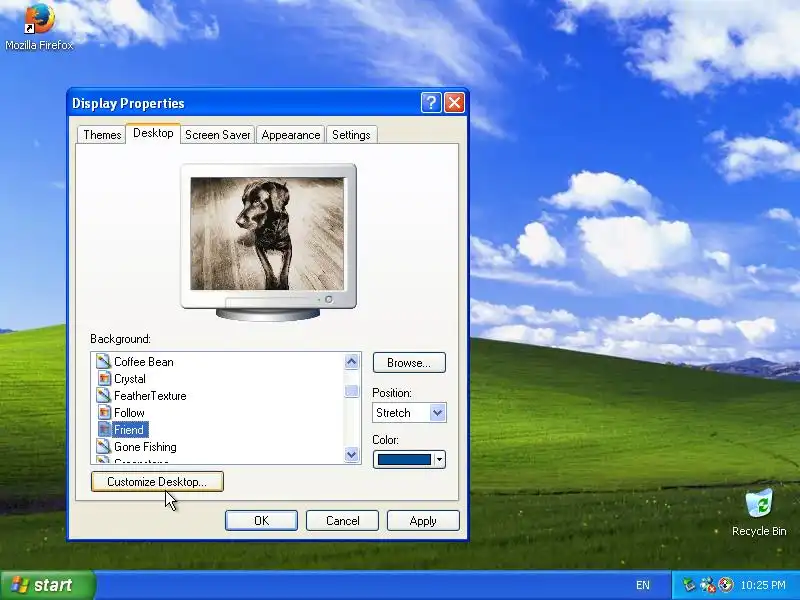
Task: Open the Screen Saver tab
Action: 217,135
